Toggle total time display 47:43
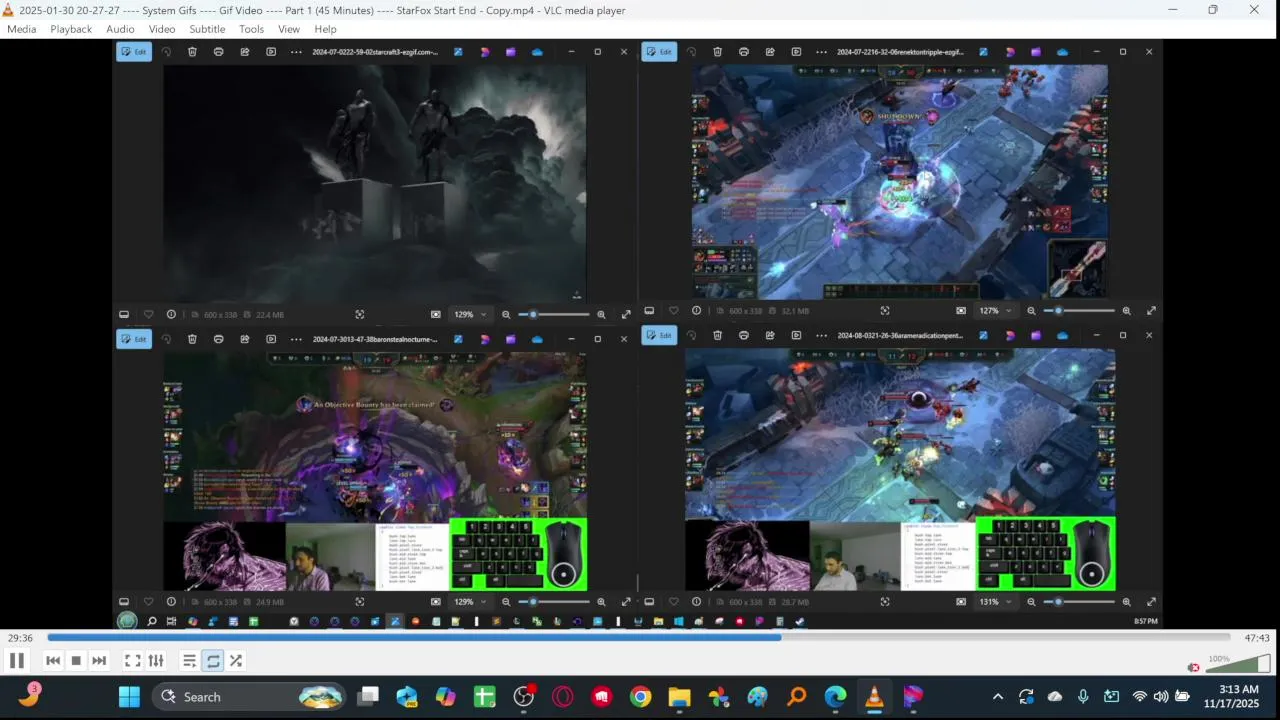Screen dimensions: 1280x720 click(x=1257, y=638)
